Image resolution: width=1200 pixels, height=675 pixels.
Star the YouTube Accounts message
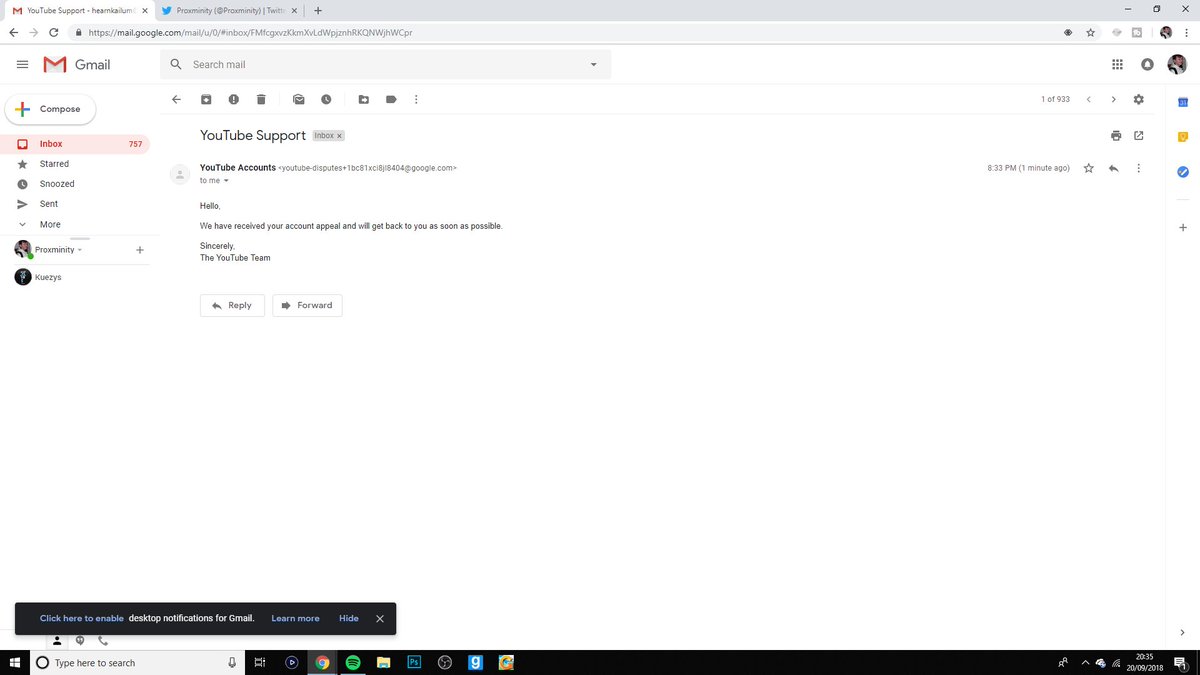1088,168
